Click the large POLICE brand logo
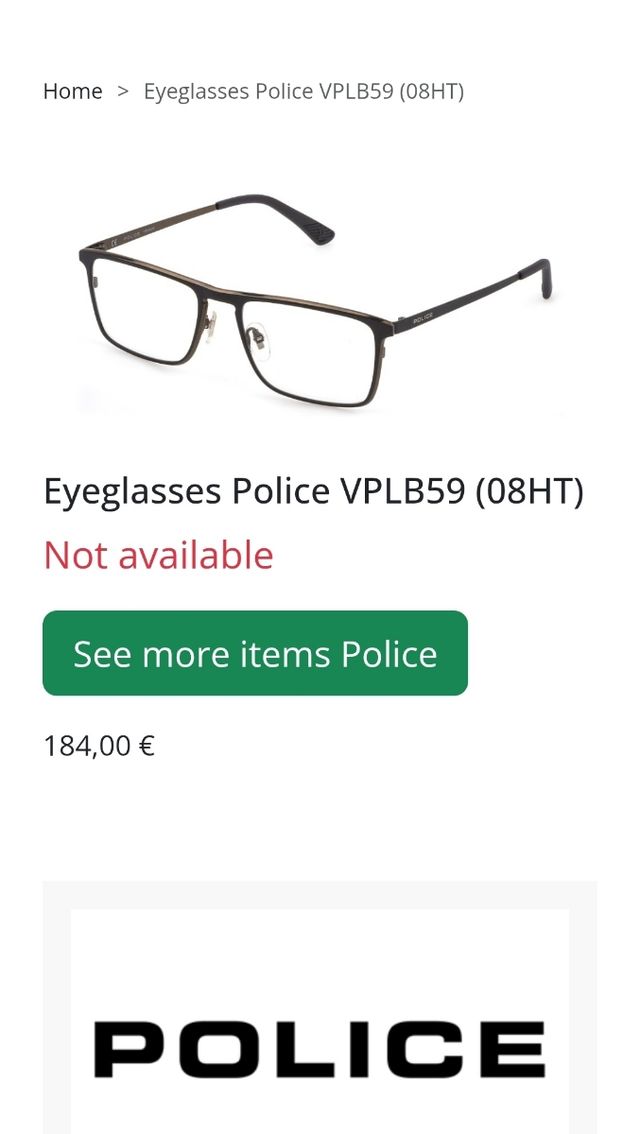Viewport: 640px width, 1134px height. 319,1049
